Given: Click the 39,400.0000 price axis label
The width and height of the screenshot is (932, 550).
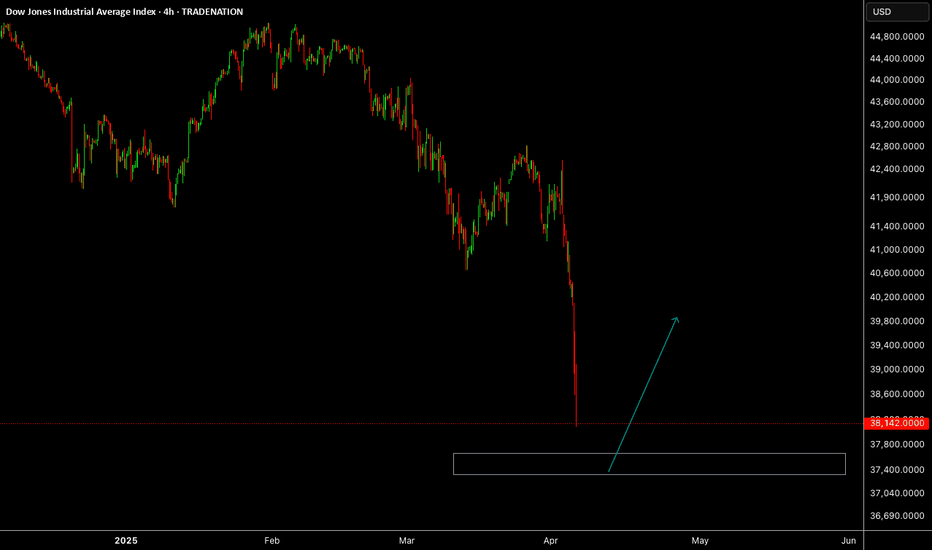Looking at the screenshot, I should pos(897,345).
